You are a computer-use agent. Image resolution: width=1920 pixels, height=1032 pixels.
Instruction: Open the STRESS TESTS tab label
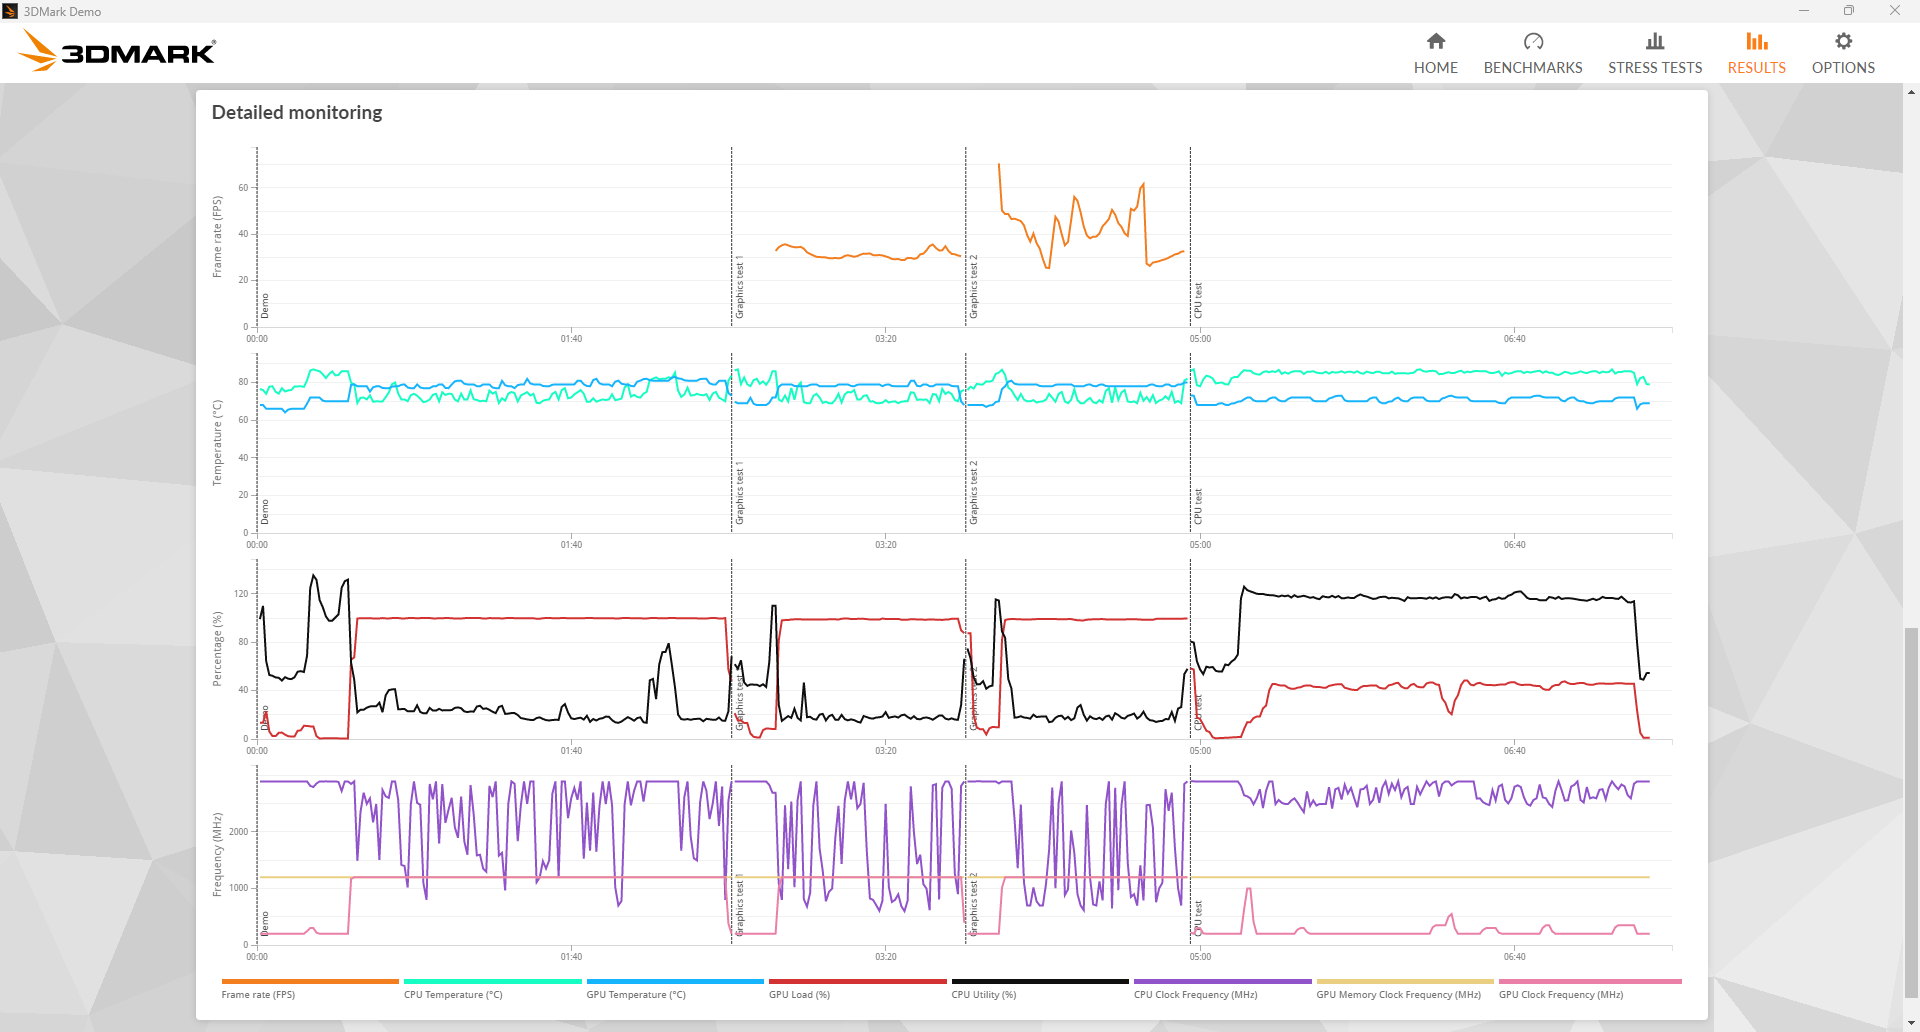point(1654,68)
